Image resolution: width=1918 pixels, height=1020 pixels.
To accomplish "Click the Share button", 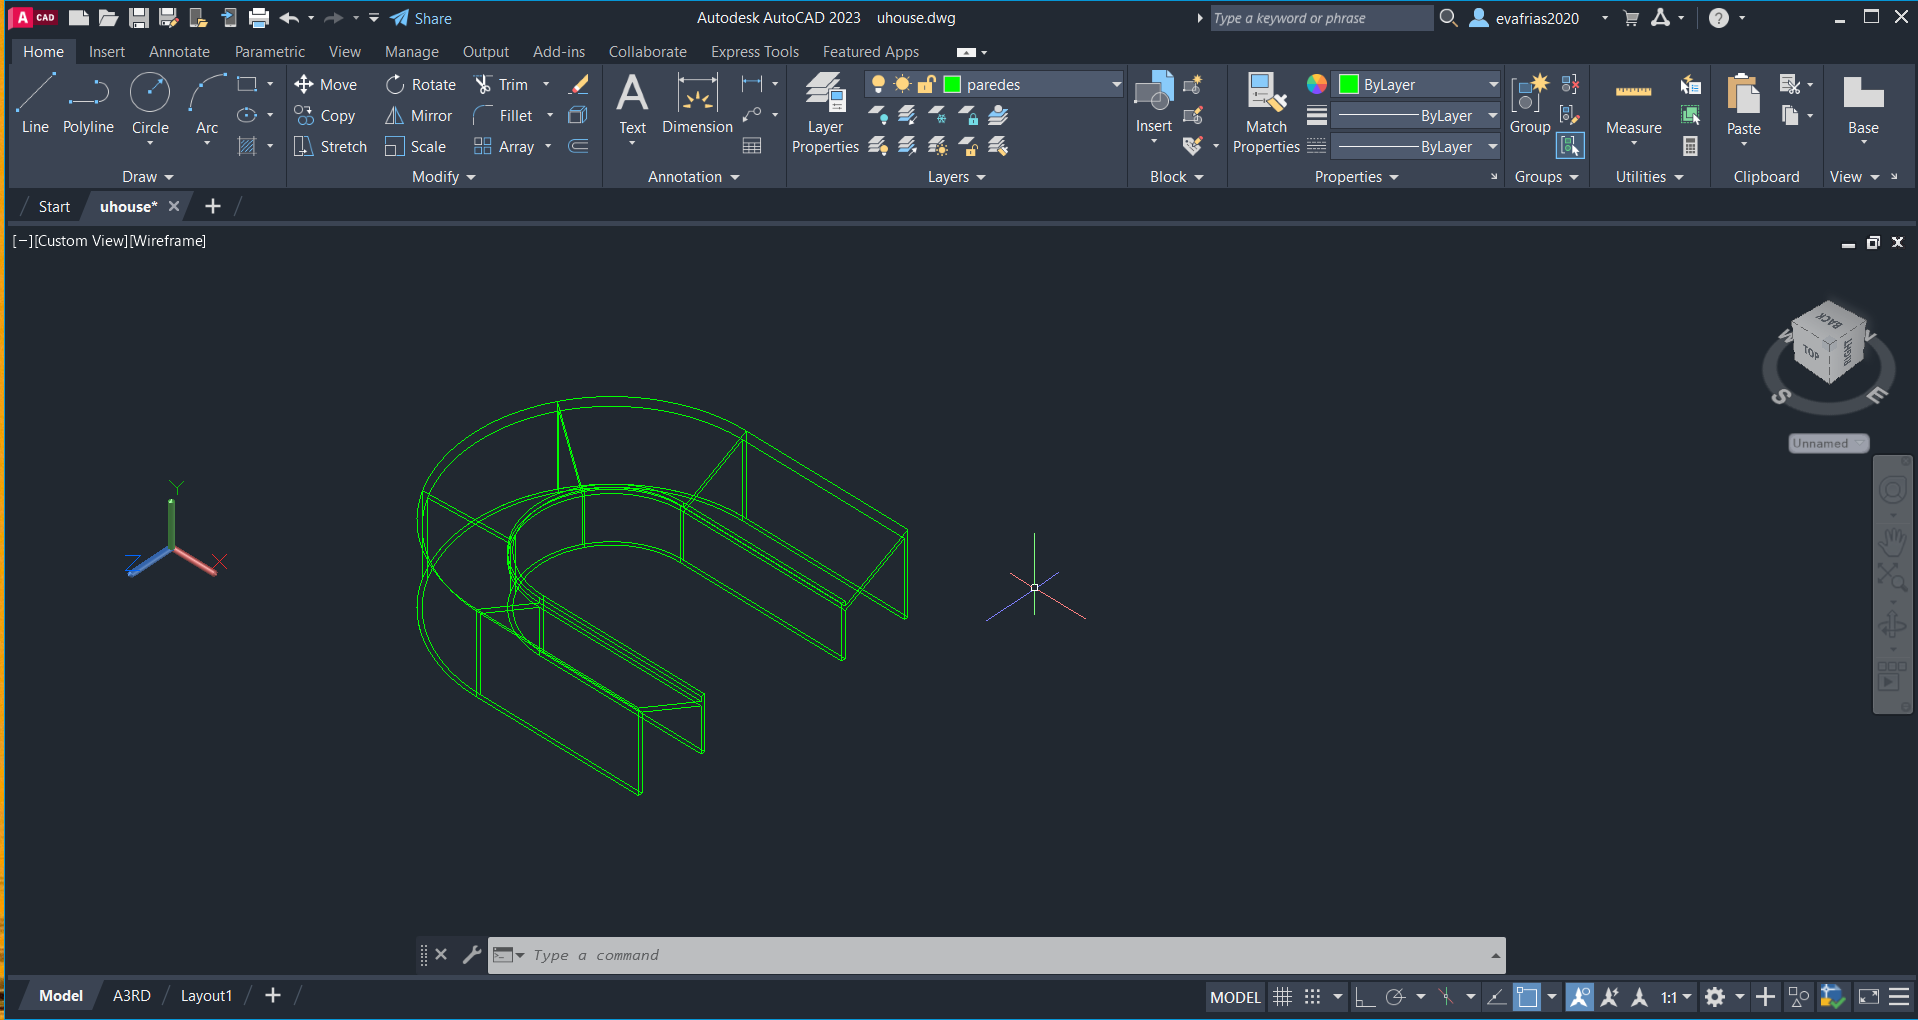I will coord(421,18).
